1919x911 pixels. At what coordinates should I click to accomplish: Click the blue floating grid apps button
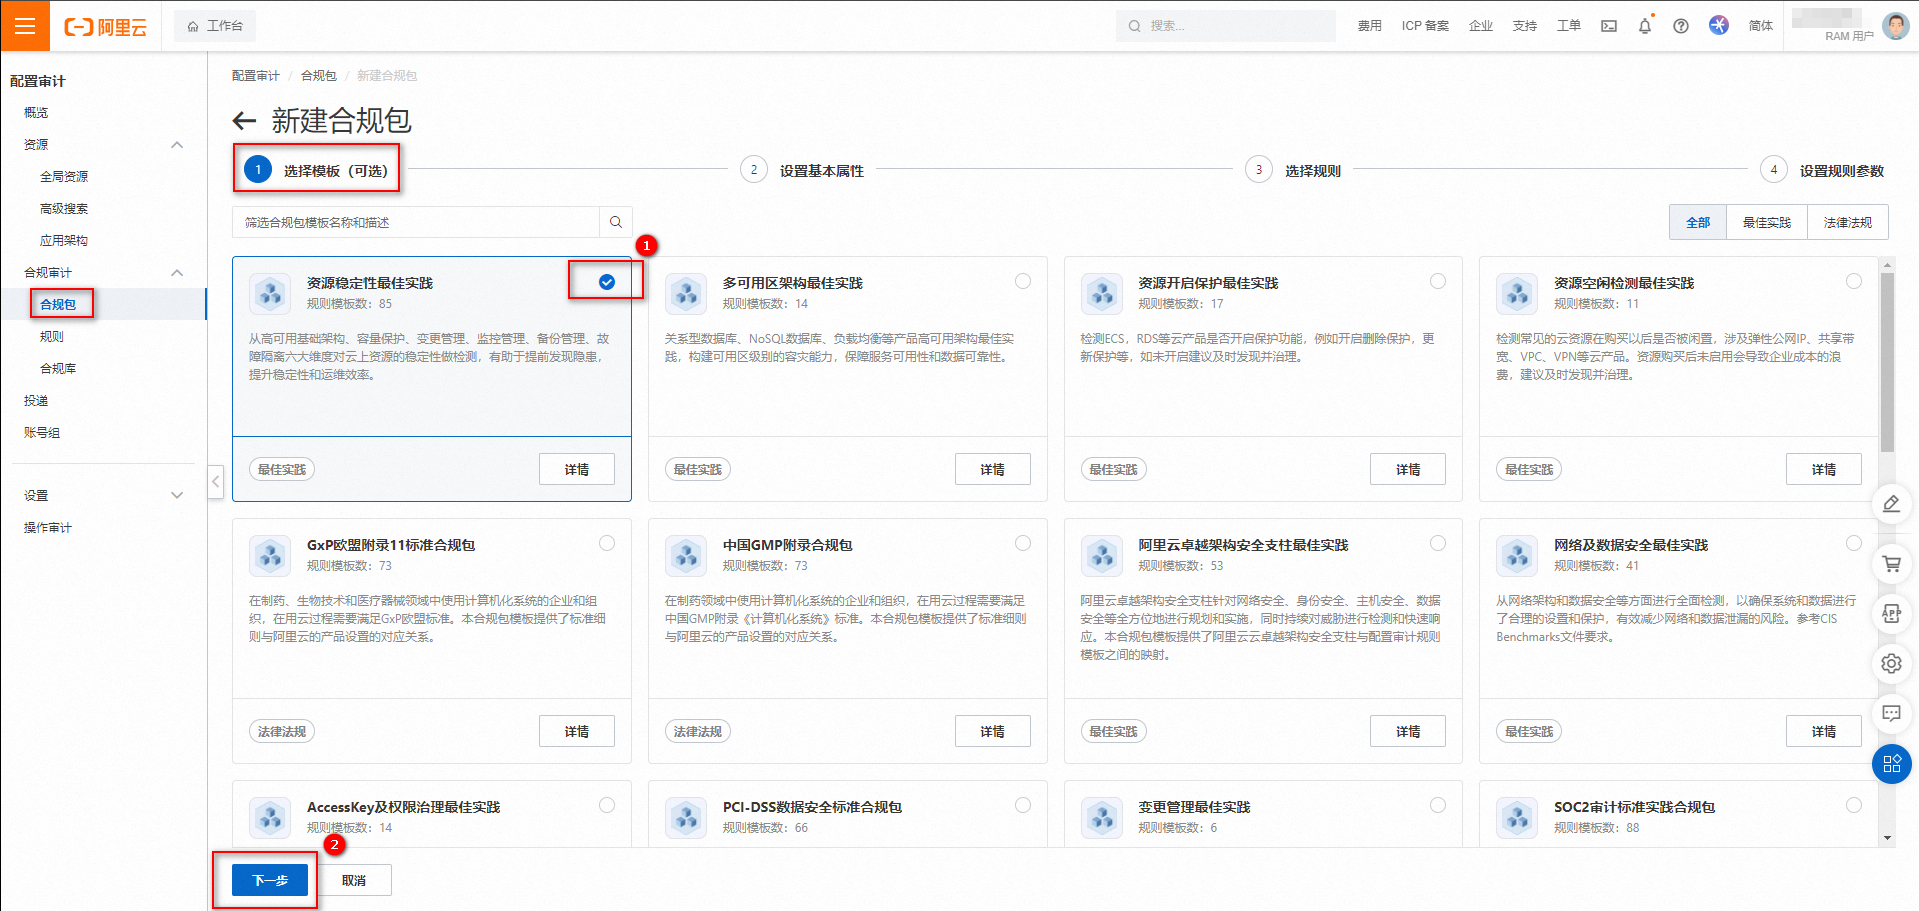tap(1891, 764)
